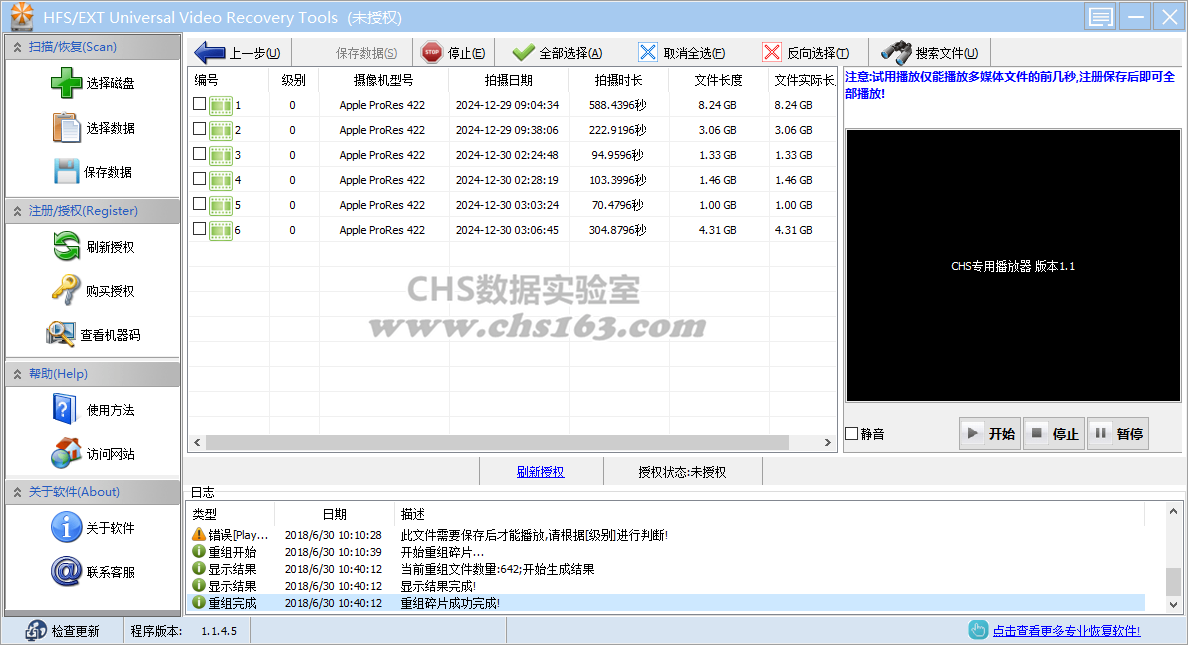
Task: Open 选择数据 clipboard icon
Action: click(x=66, y=127)
